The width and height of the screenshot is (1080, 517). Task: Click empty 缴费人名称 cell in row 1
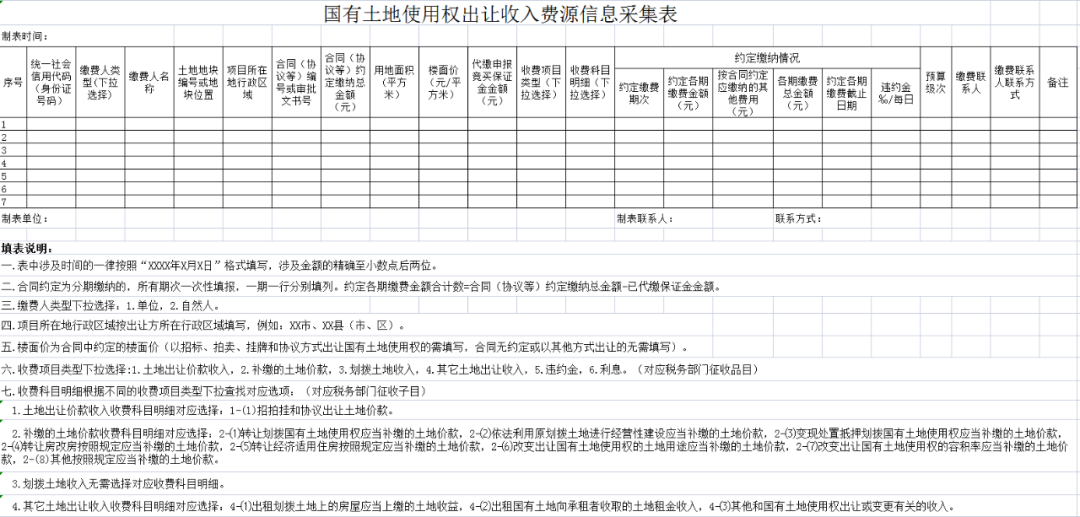[x=149, y=125]
